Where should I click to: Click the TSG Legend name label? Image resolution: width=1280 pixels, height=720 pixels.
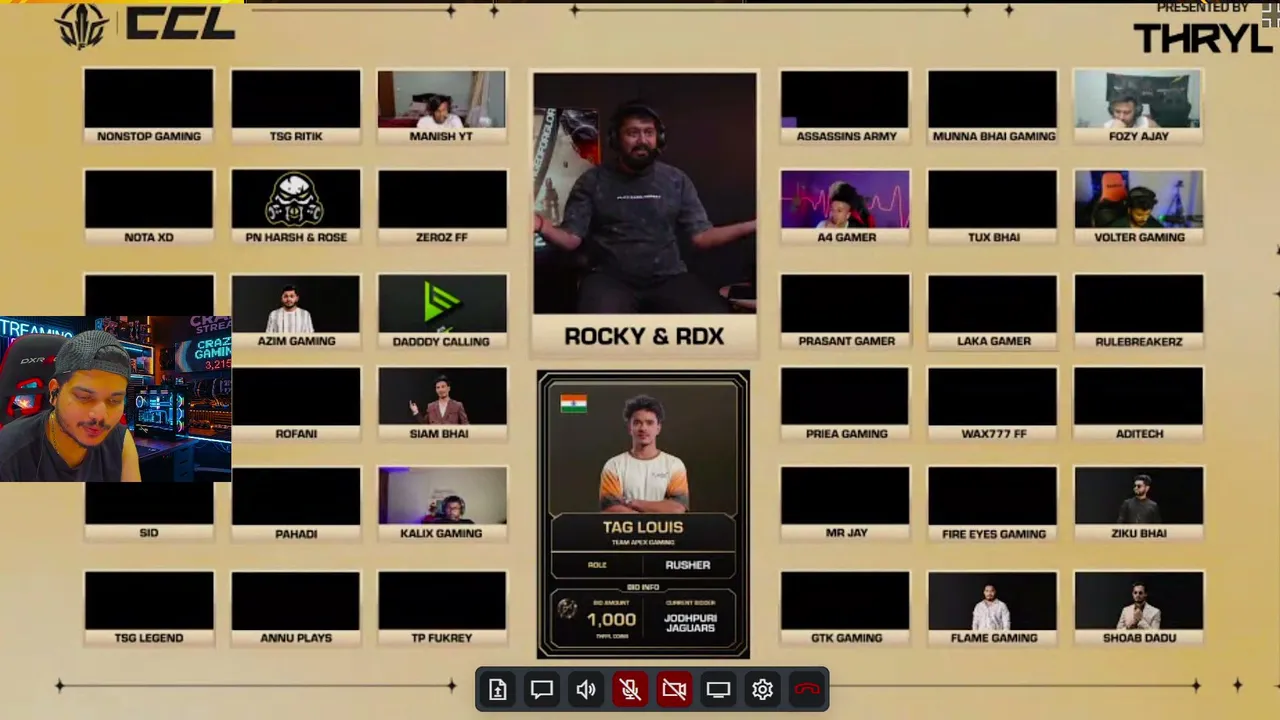(x=149, y=638)
